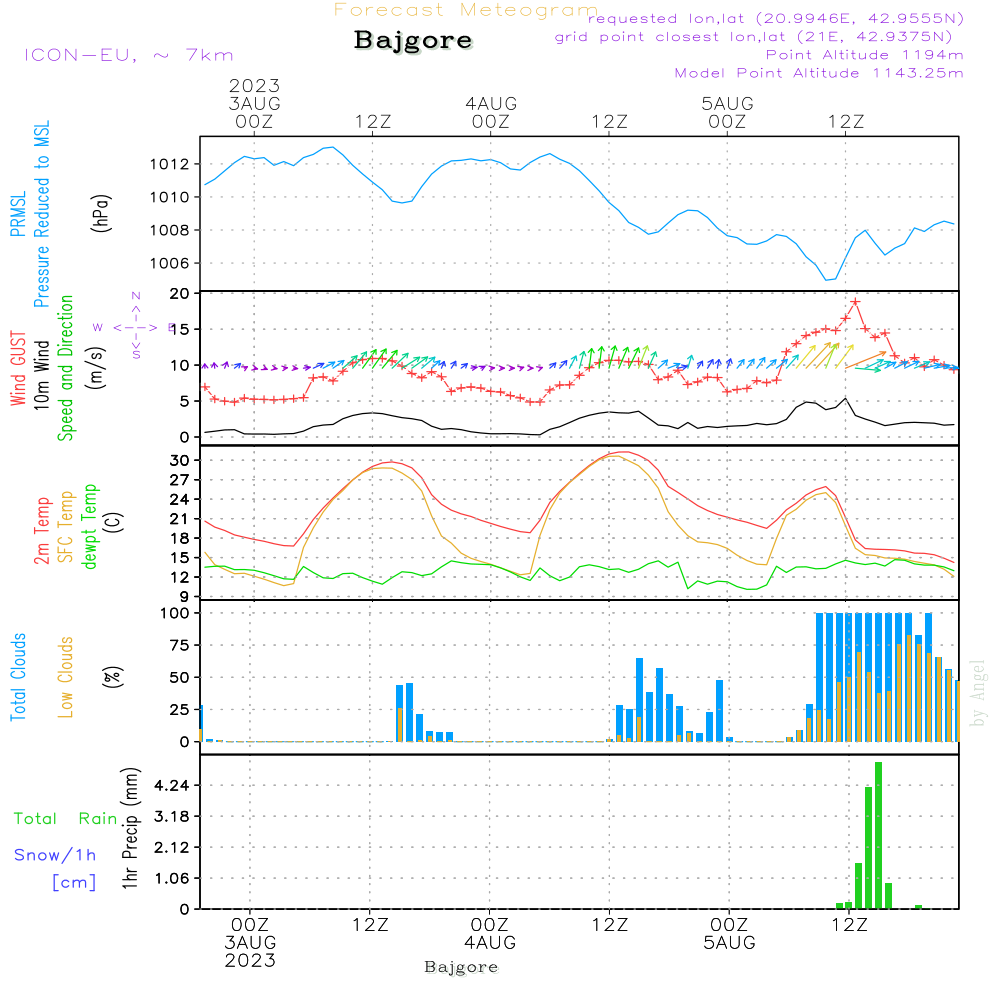Click the grid point closest lon,lat line
The image size is (1000, 1000).
pos(753,37)
